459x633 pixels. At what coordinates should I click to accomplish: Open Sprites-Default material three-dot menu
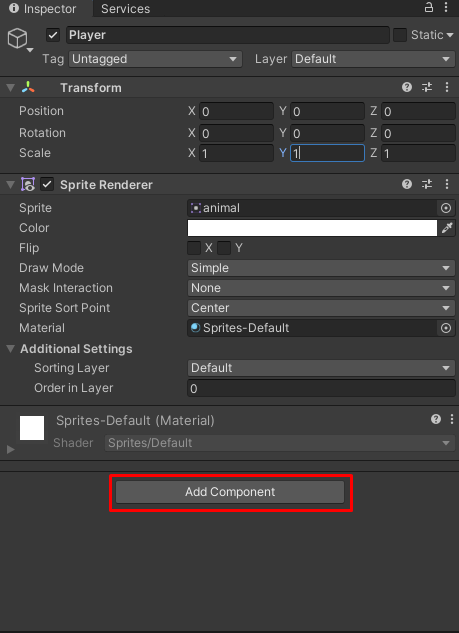point(452,419)
